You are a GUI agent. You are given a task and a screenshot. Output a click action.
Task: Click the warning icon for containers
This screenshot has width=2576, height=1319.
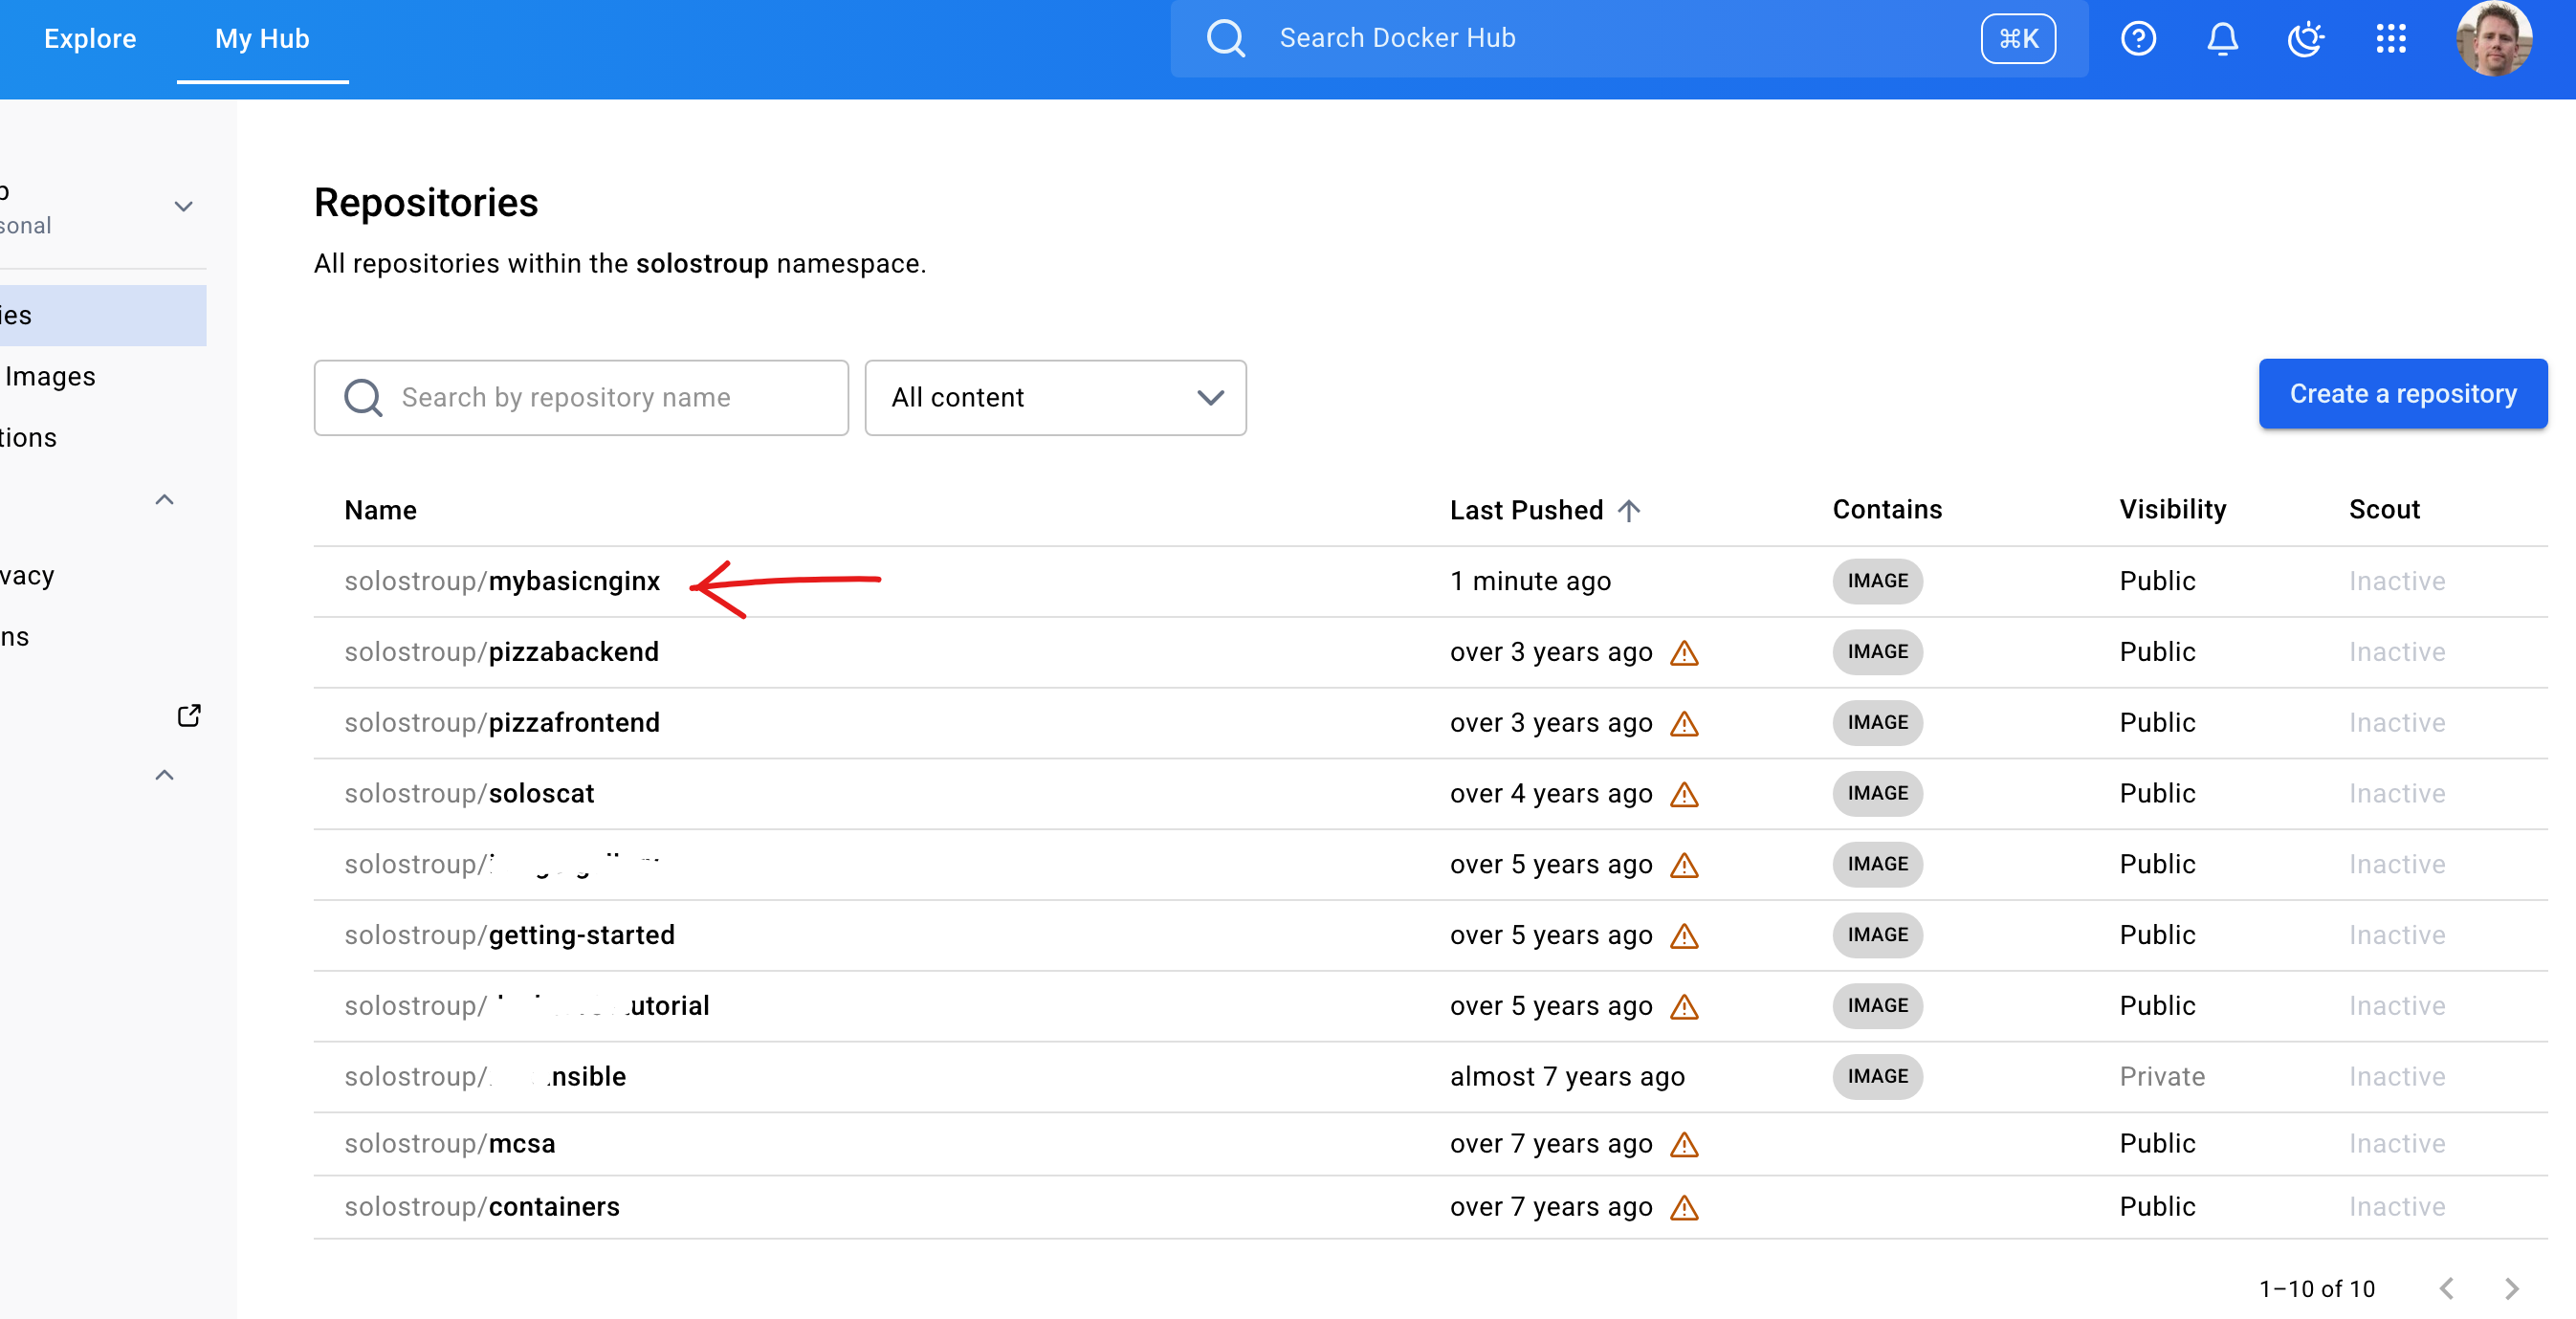1684,1207
